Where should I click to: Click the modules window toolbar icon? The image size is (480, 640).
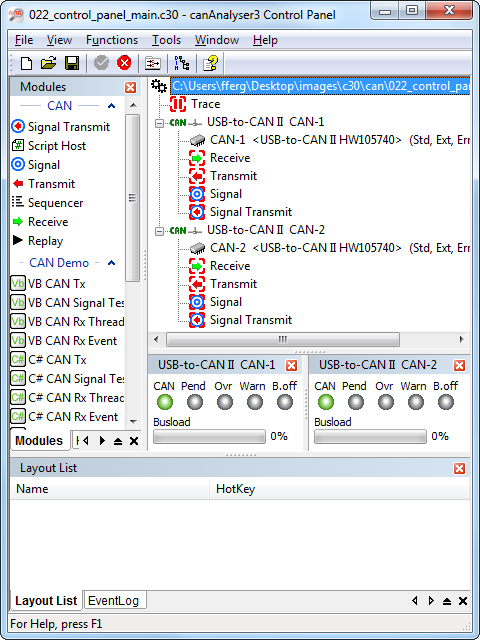pos(153,64)
